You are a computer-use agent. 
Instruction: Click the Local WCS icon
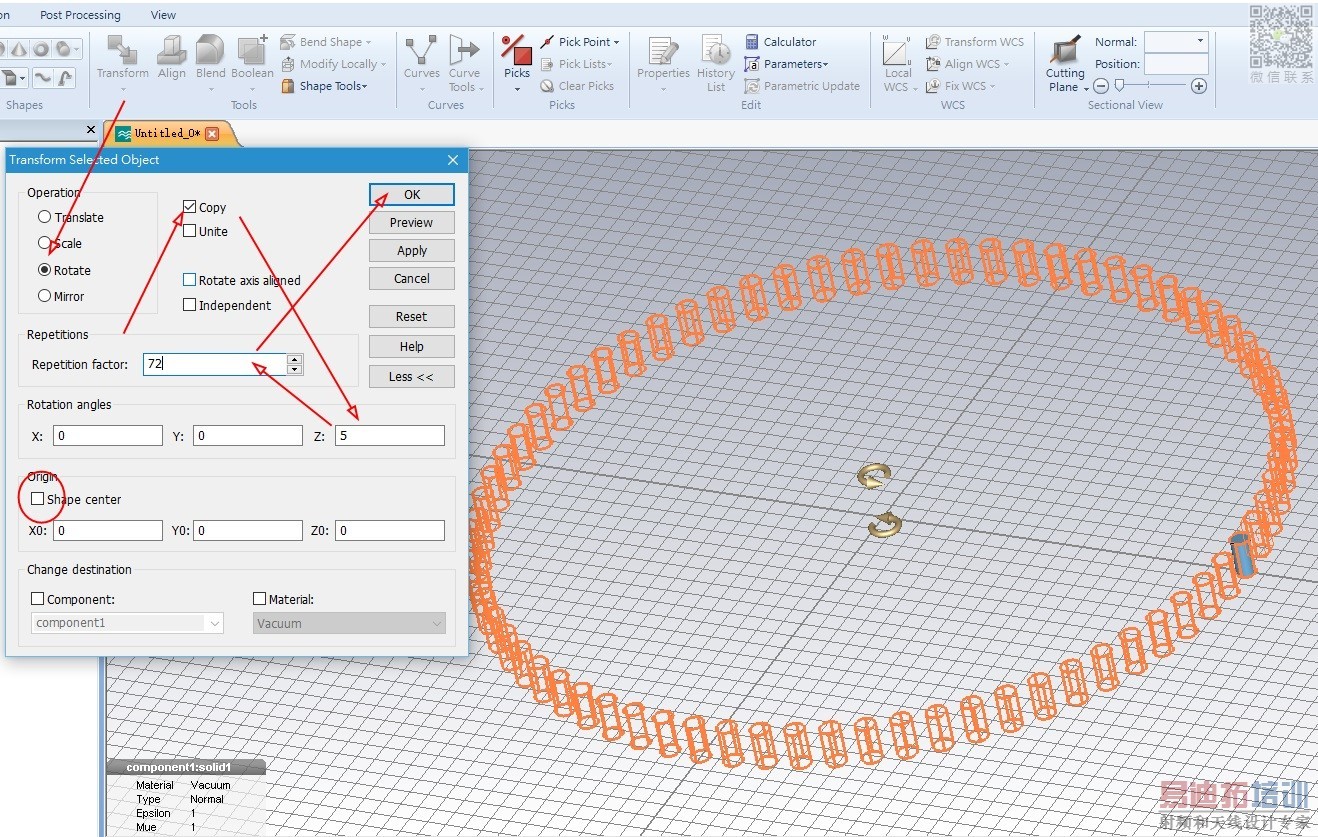(x=897, y=51)
